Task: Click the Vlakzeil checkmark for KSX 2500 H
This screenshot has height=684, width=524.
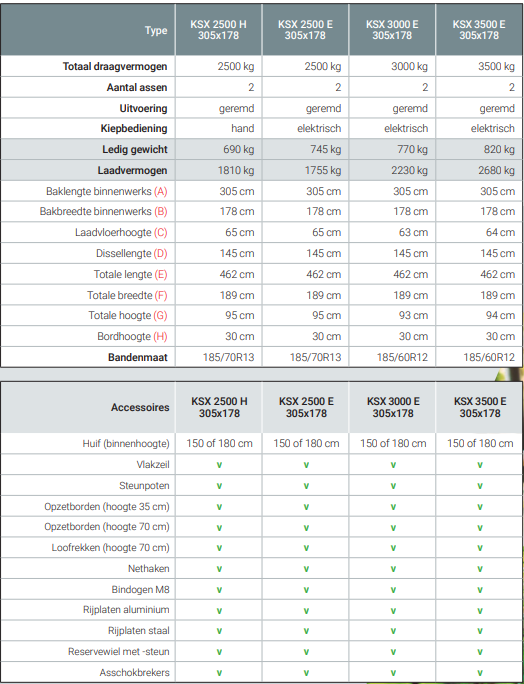Action: click(219, 465)
